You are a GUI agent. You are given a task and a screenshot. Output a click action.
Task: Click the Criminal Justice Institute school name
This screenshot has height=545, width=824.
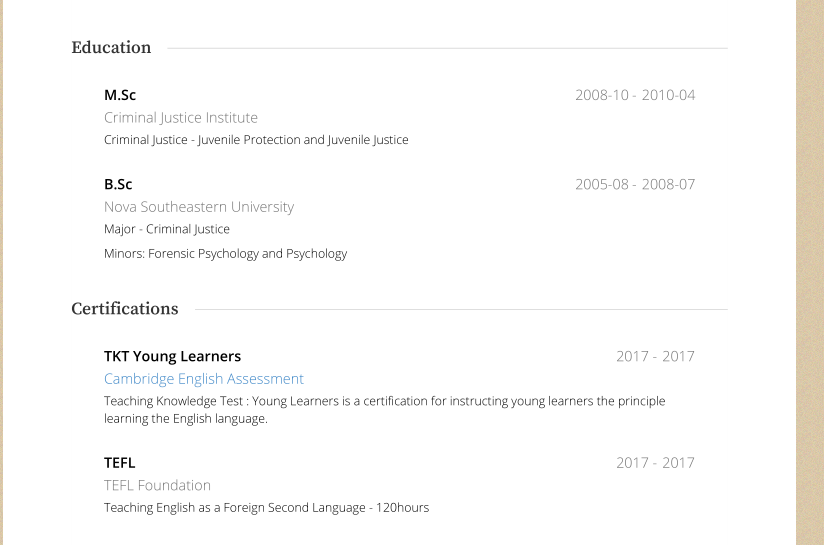tap(181, 118)
